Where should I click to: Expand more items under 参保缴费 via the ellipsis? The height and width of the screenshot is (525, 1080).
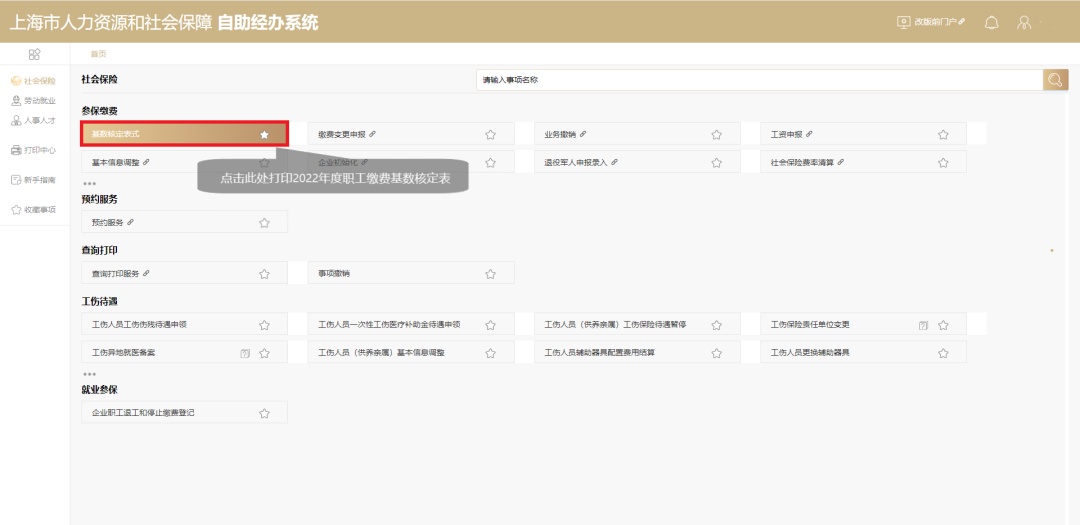(x=89, y=184)
